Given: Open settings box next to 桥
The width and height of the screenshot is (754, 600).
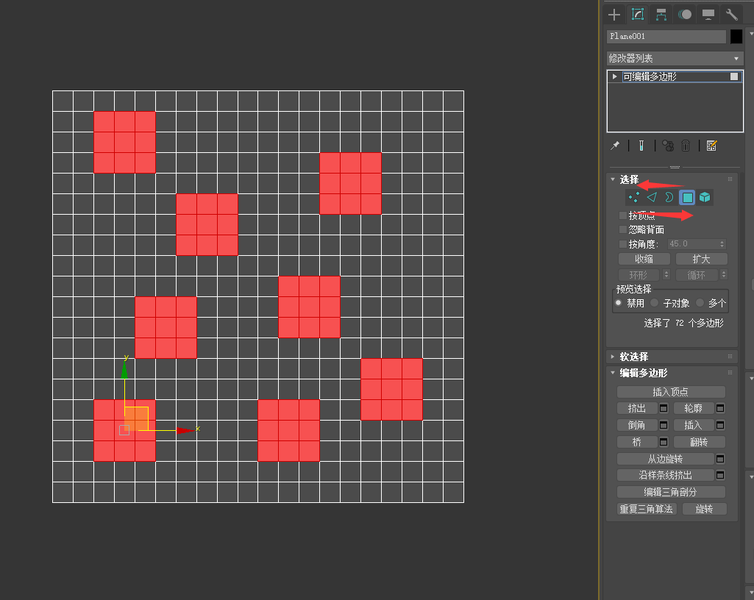Looking at the screenshot, I should [664, 442].
